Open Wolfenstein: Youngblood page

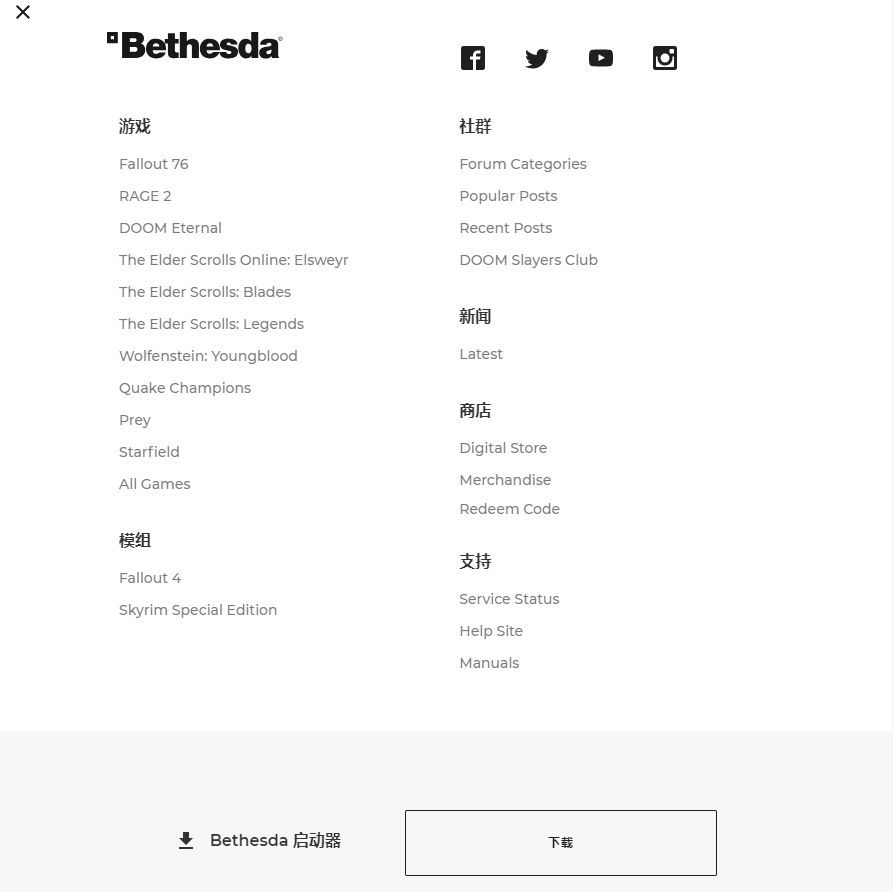pyautogui.click(x=208, y=356)
